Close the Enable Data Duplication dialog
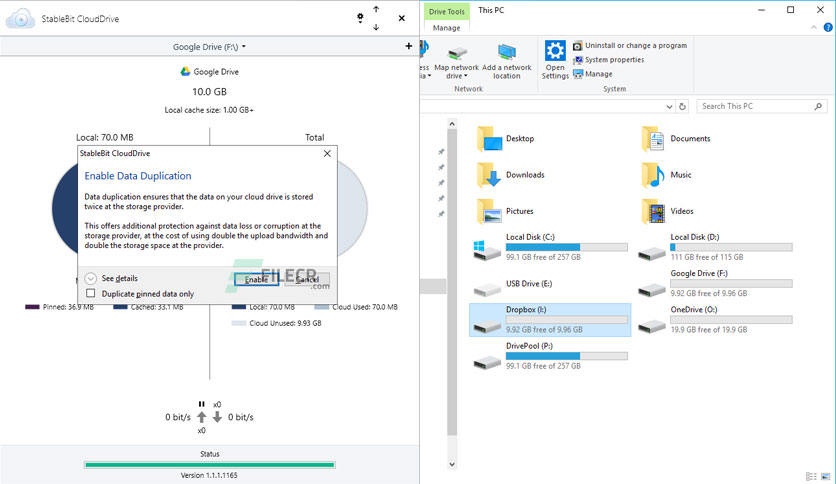 click(x=327, y=154)
